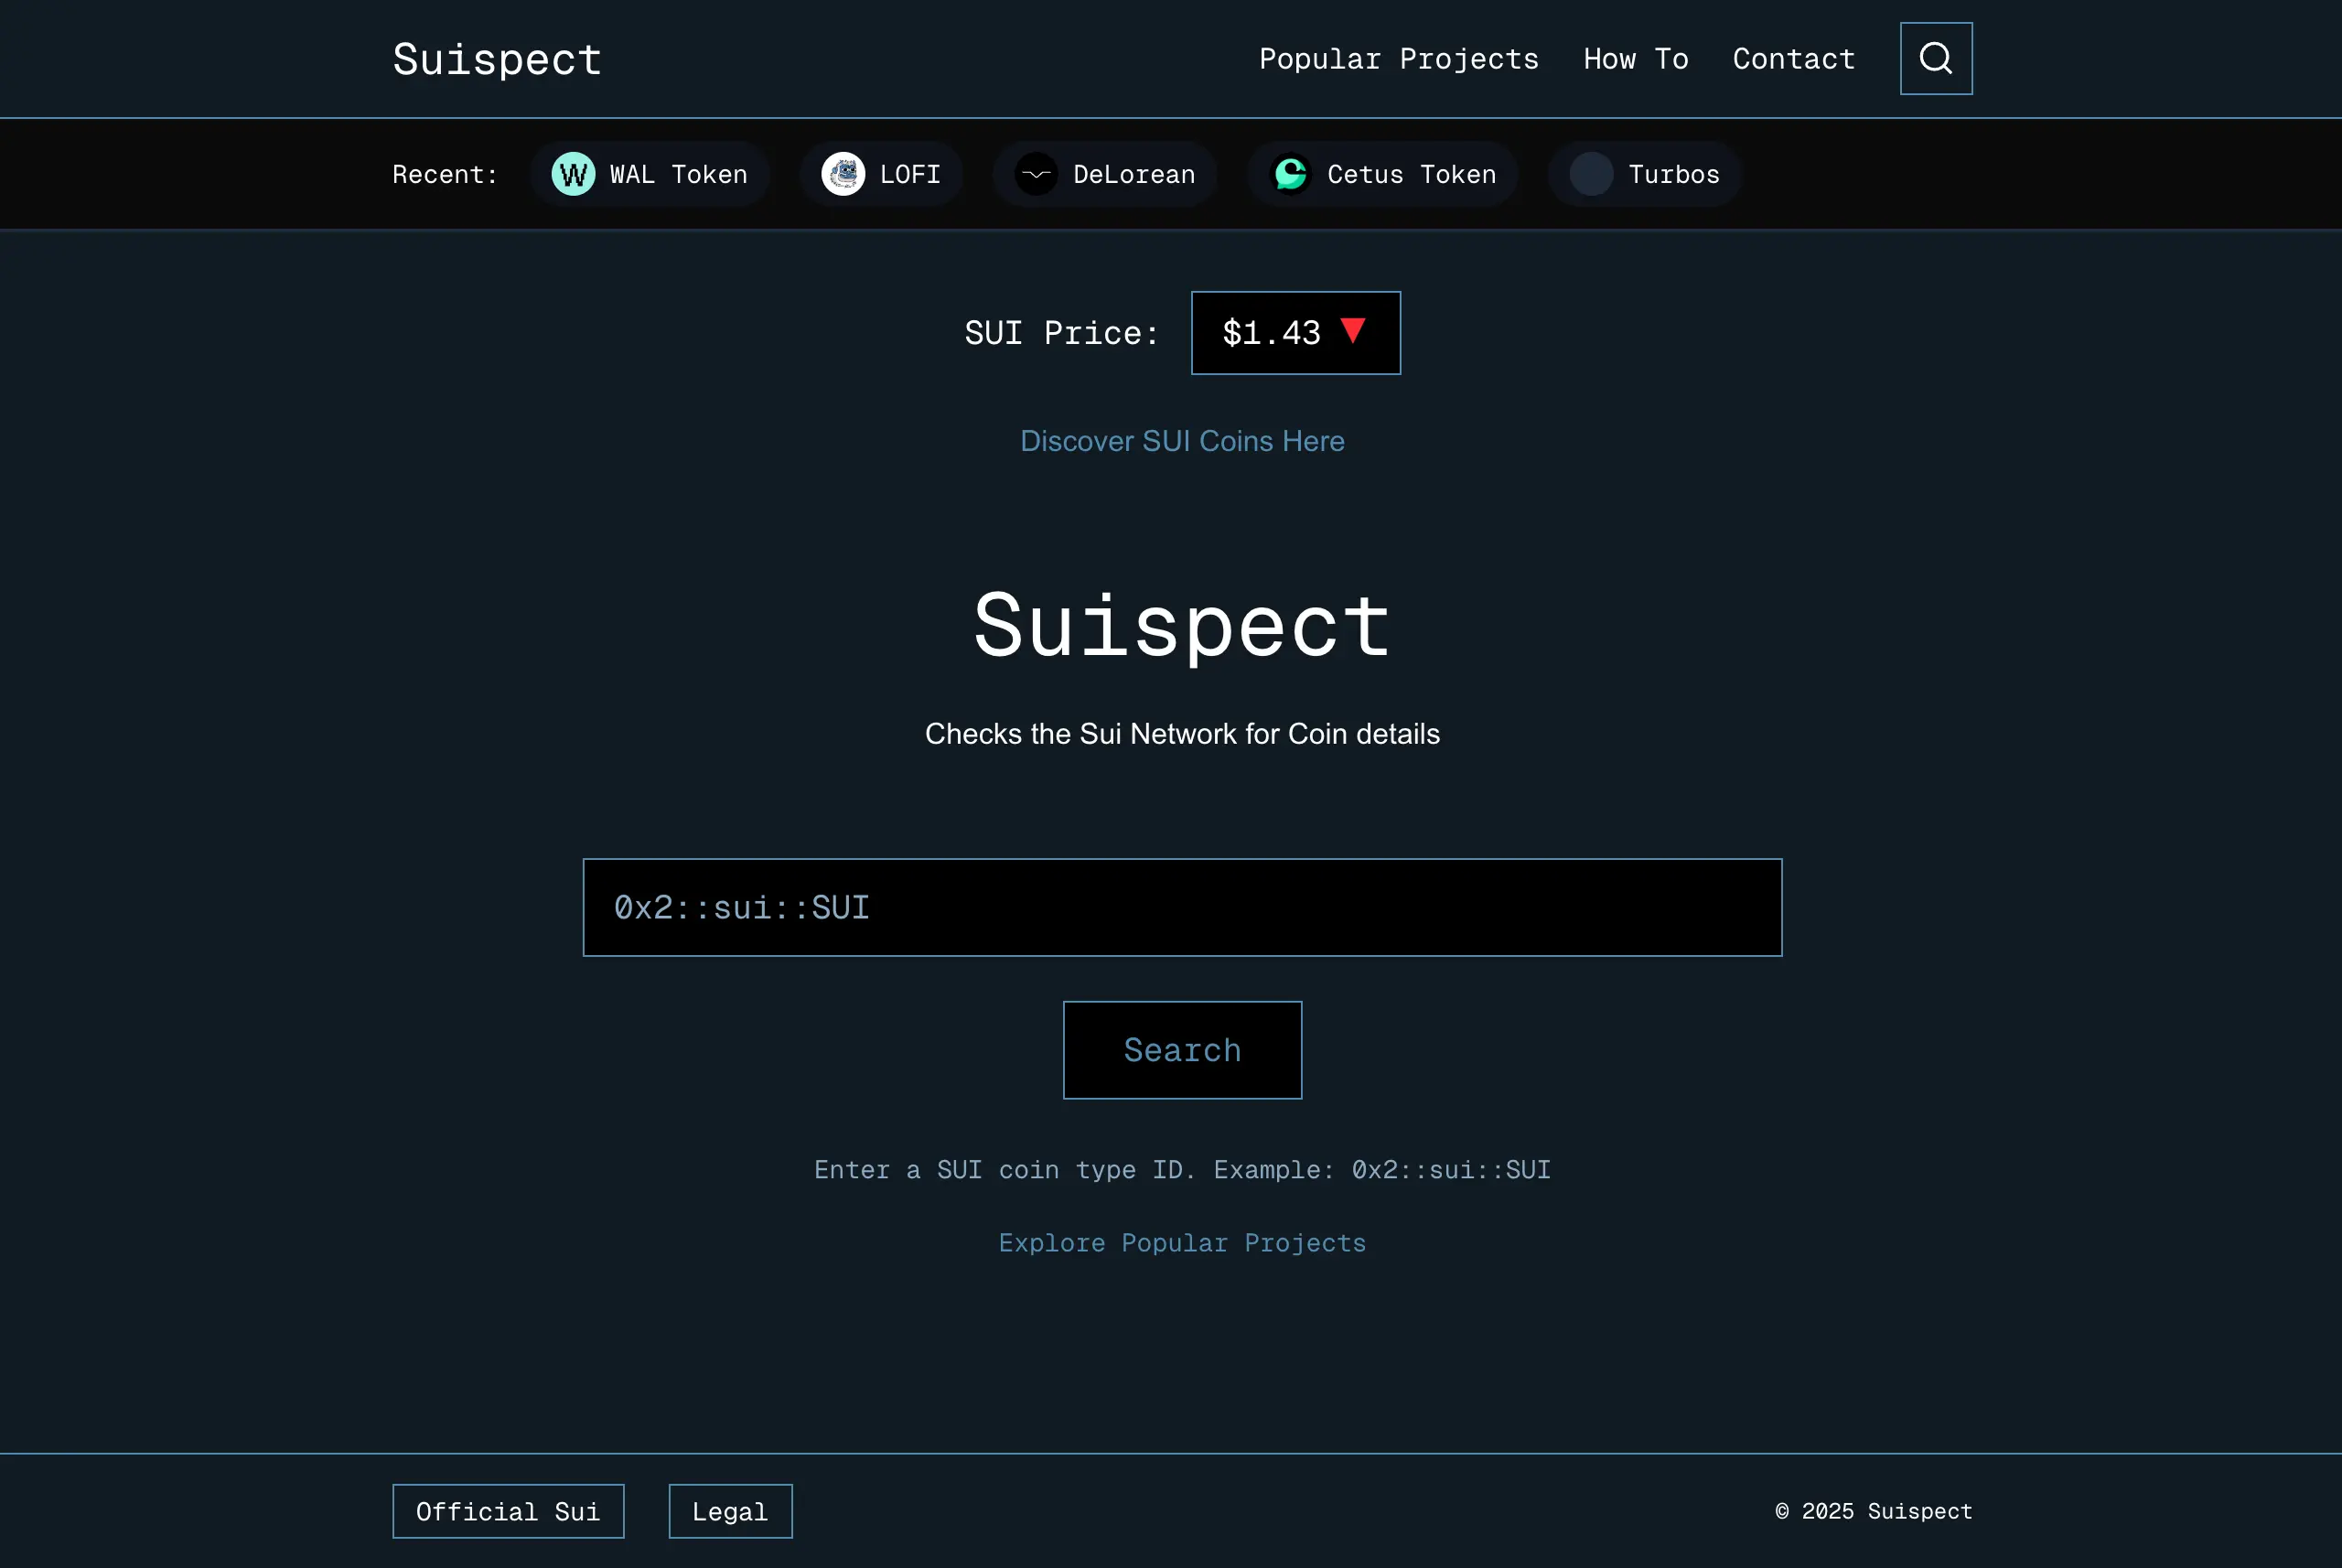Screen dimensions: 2342x1568
Task: Click the Official Sui button
Action: (x=508, y=1511)
